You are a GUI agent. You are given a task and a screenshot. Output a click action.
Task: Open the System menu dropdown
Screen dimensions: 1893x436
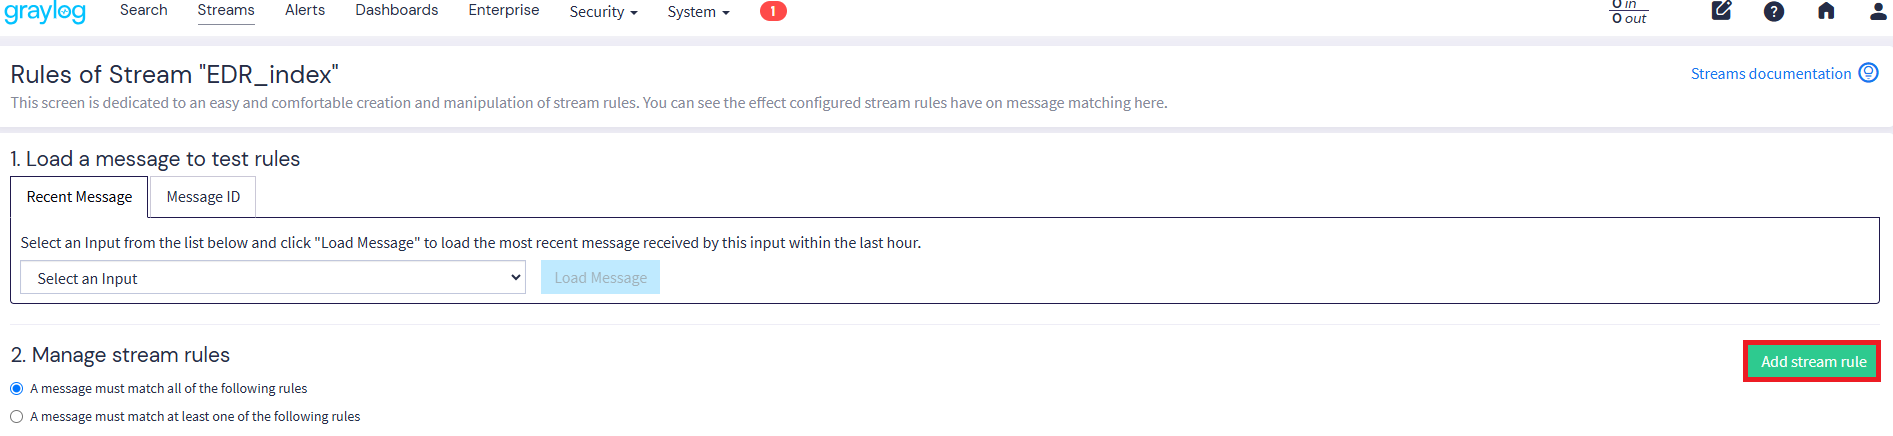click(698, 12)
